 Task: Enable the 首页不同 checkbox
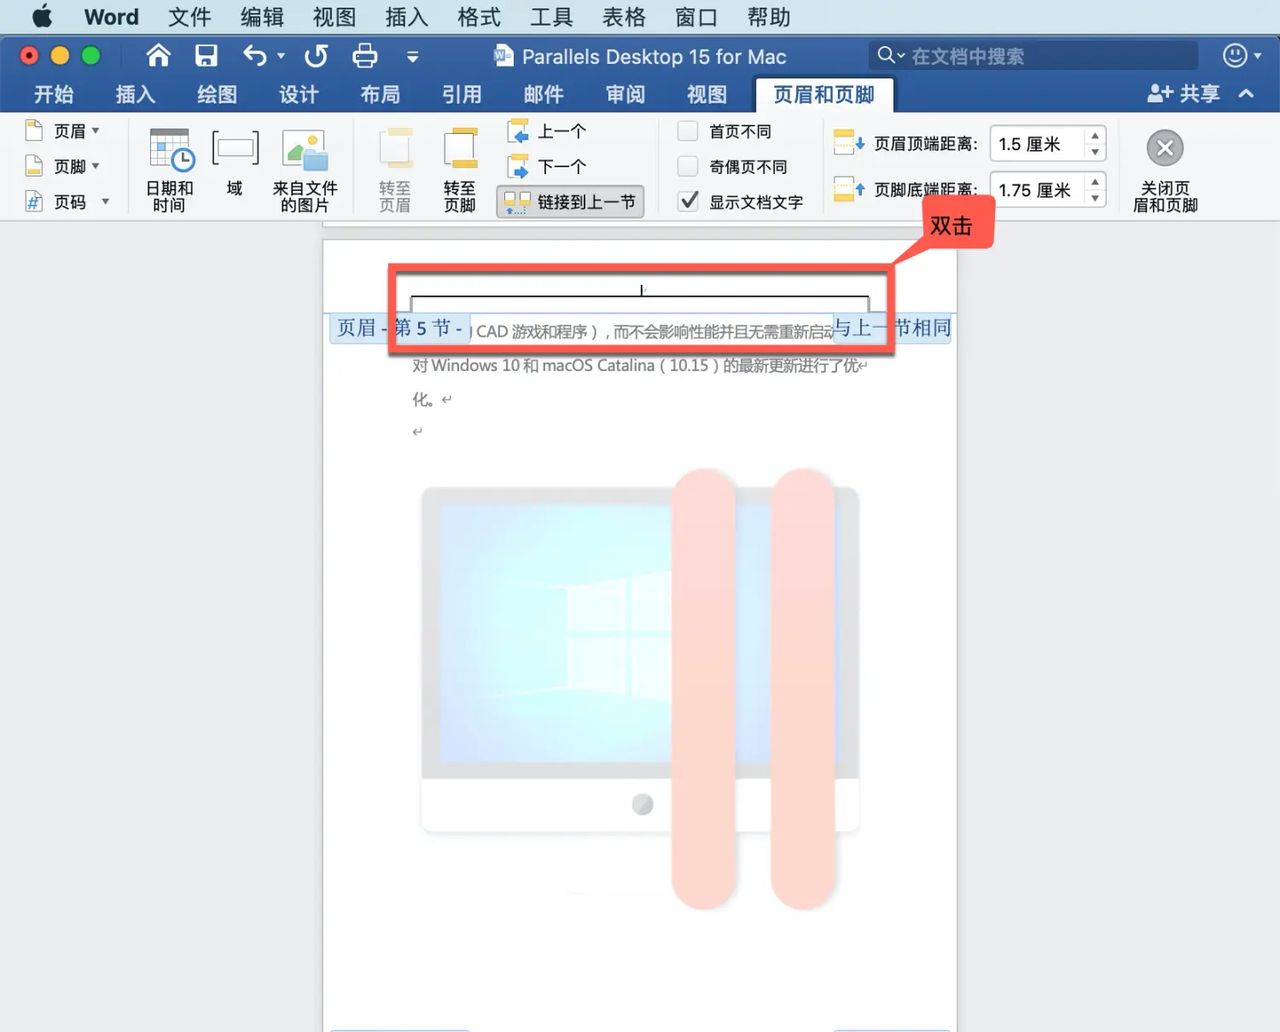pos(687,130)
